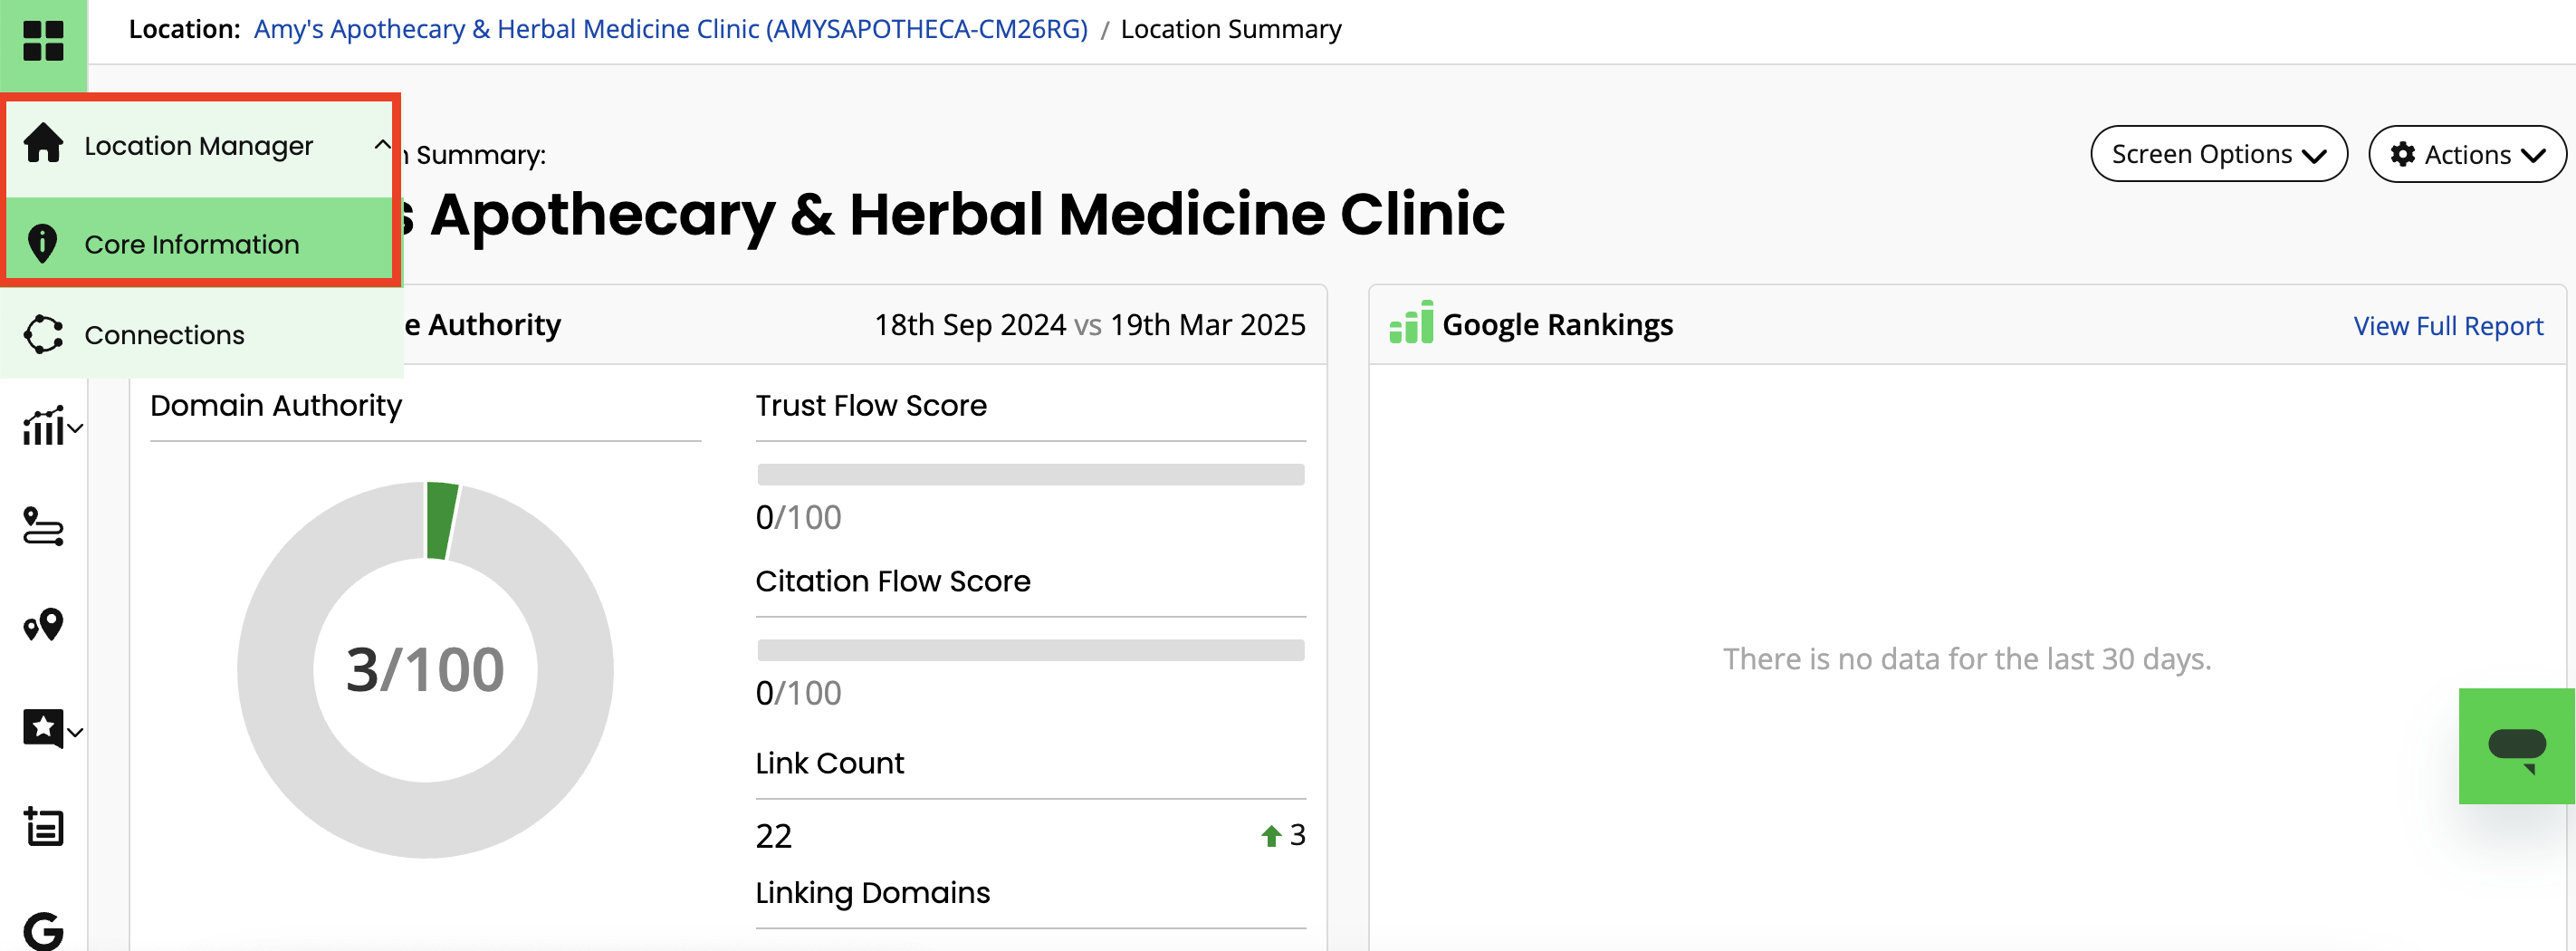The height and width of the screenshot is (951, 2576).
Task: Select Connections menu item
Action: (x=164, y=335)
